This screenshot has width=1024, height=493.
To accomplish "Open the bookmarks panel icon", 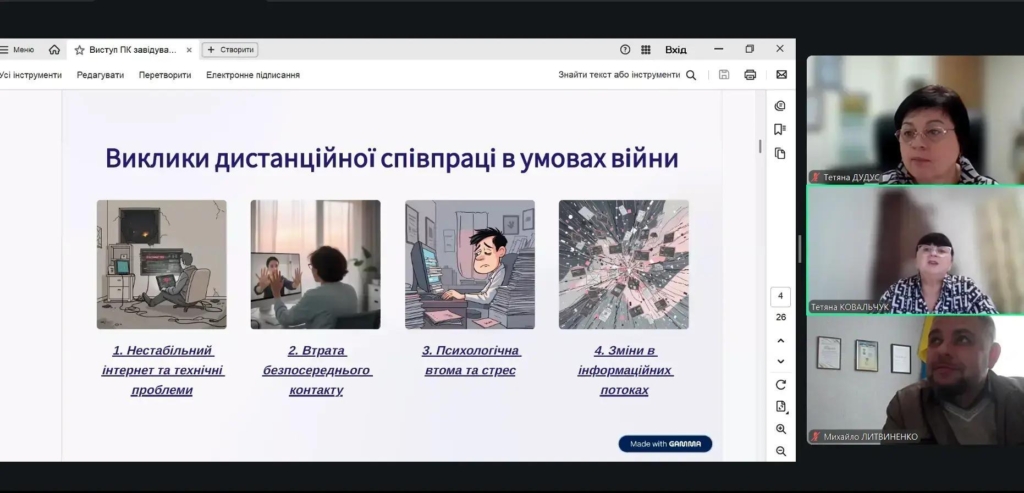I will coord(780,129).
